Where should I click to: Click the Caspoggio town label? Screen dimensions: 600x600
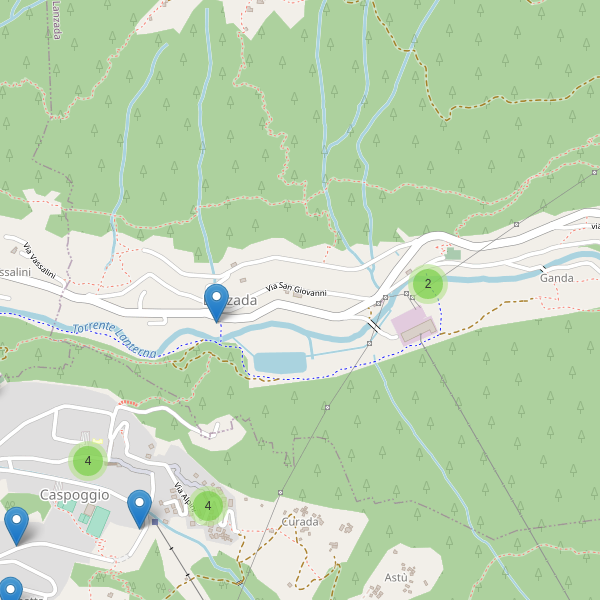pyautogui.click(x=75, y=495)
